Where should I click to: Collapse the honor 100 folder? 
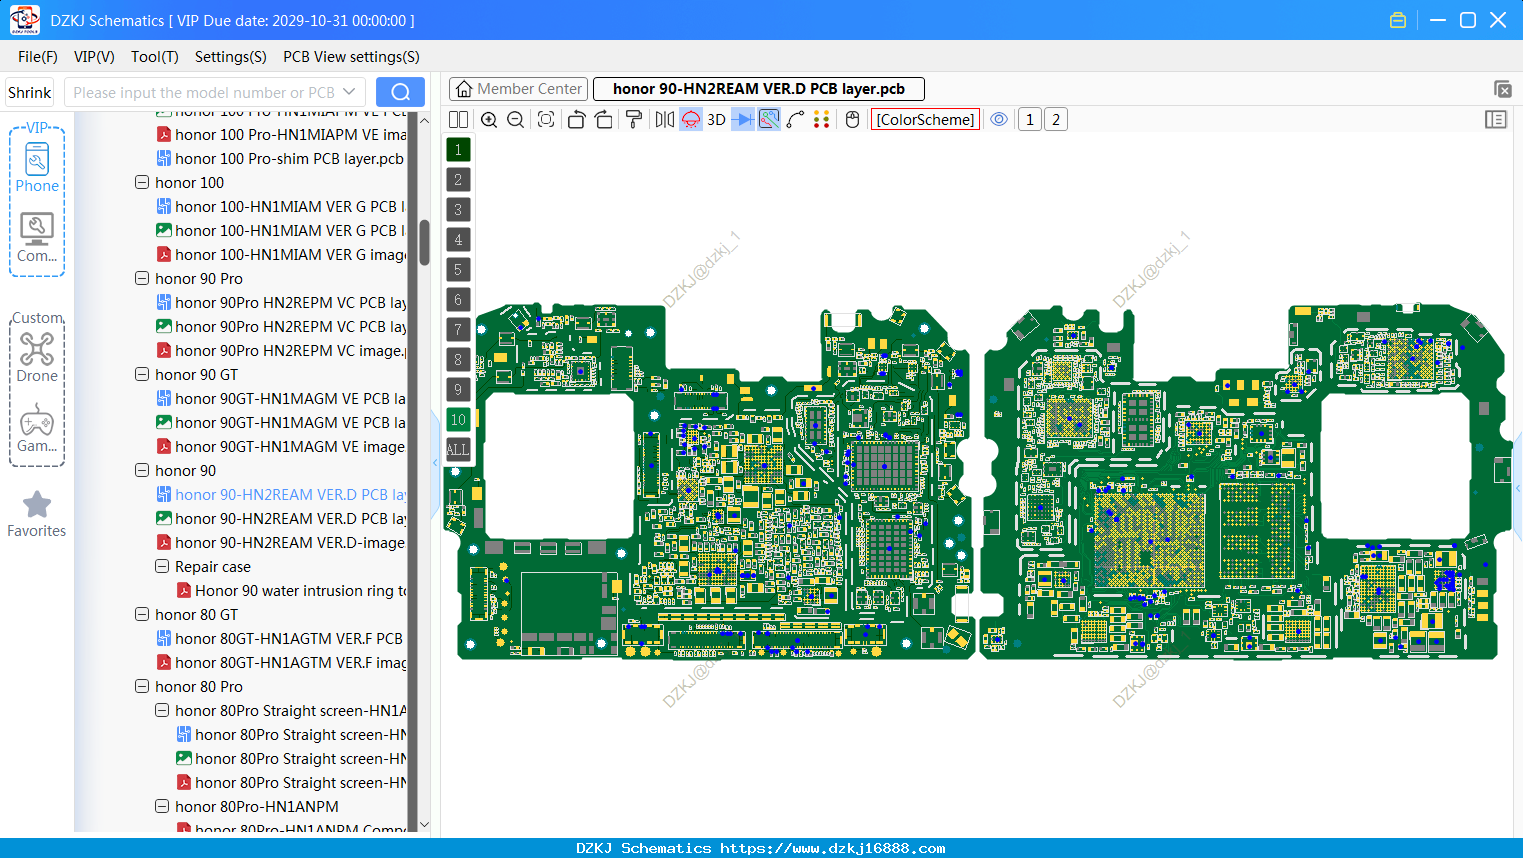point(142,183)
